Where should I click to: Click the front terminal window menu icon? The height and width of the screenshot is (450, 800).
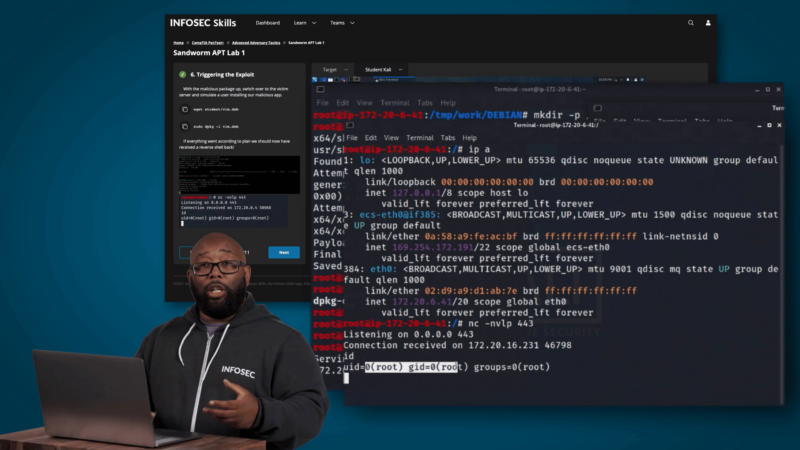coord(348,125)
